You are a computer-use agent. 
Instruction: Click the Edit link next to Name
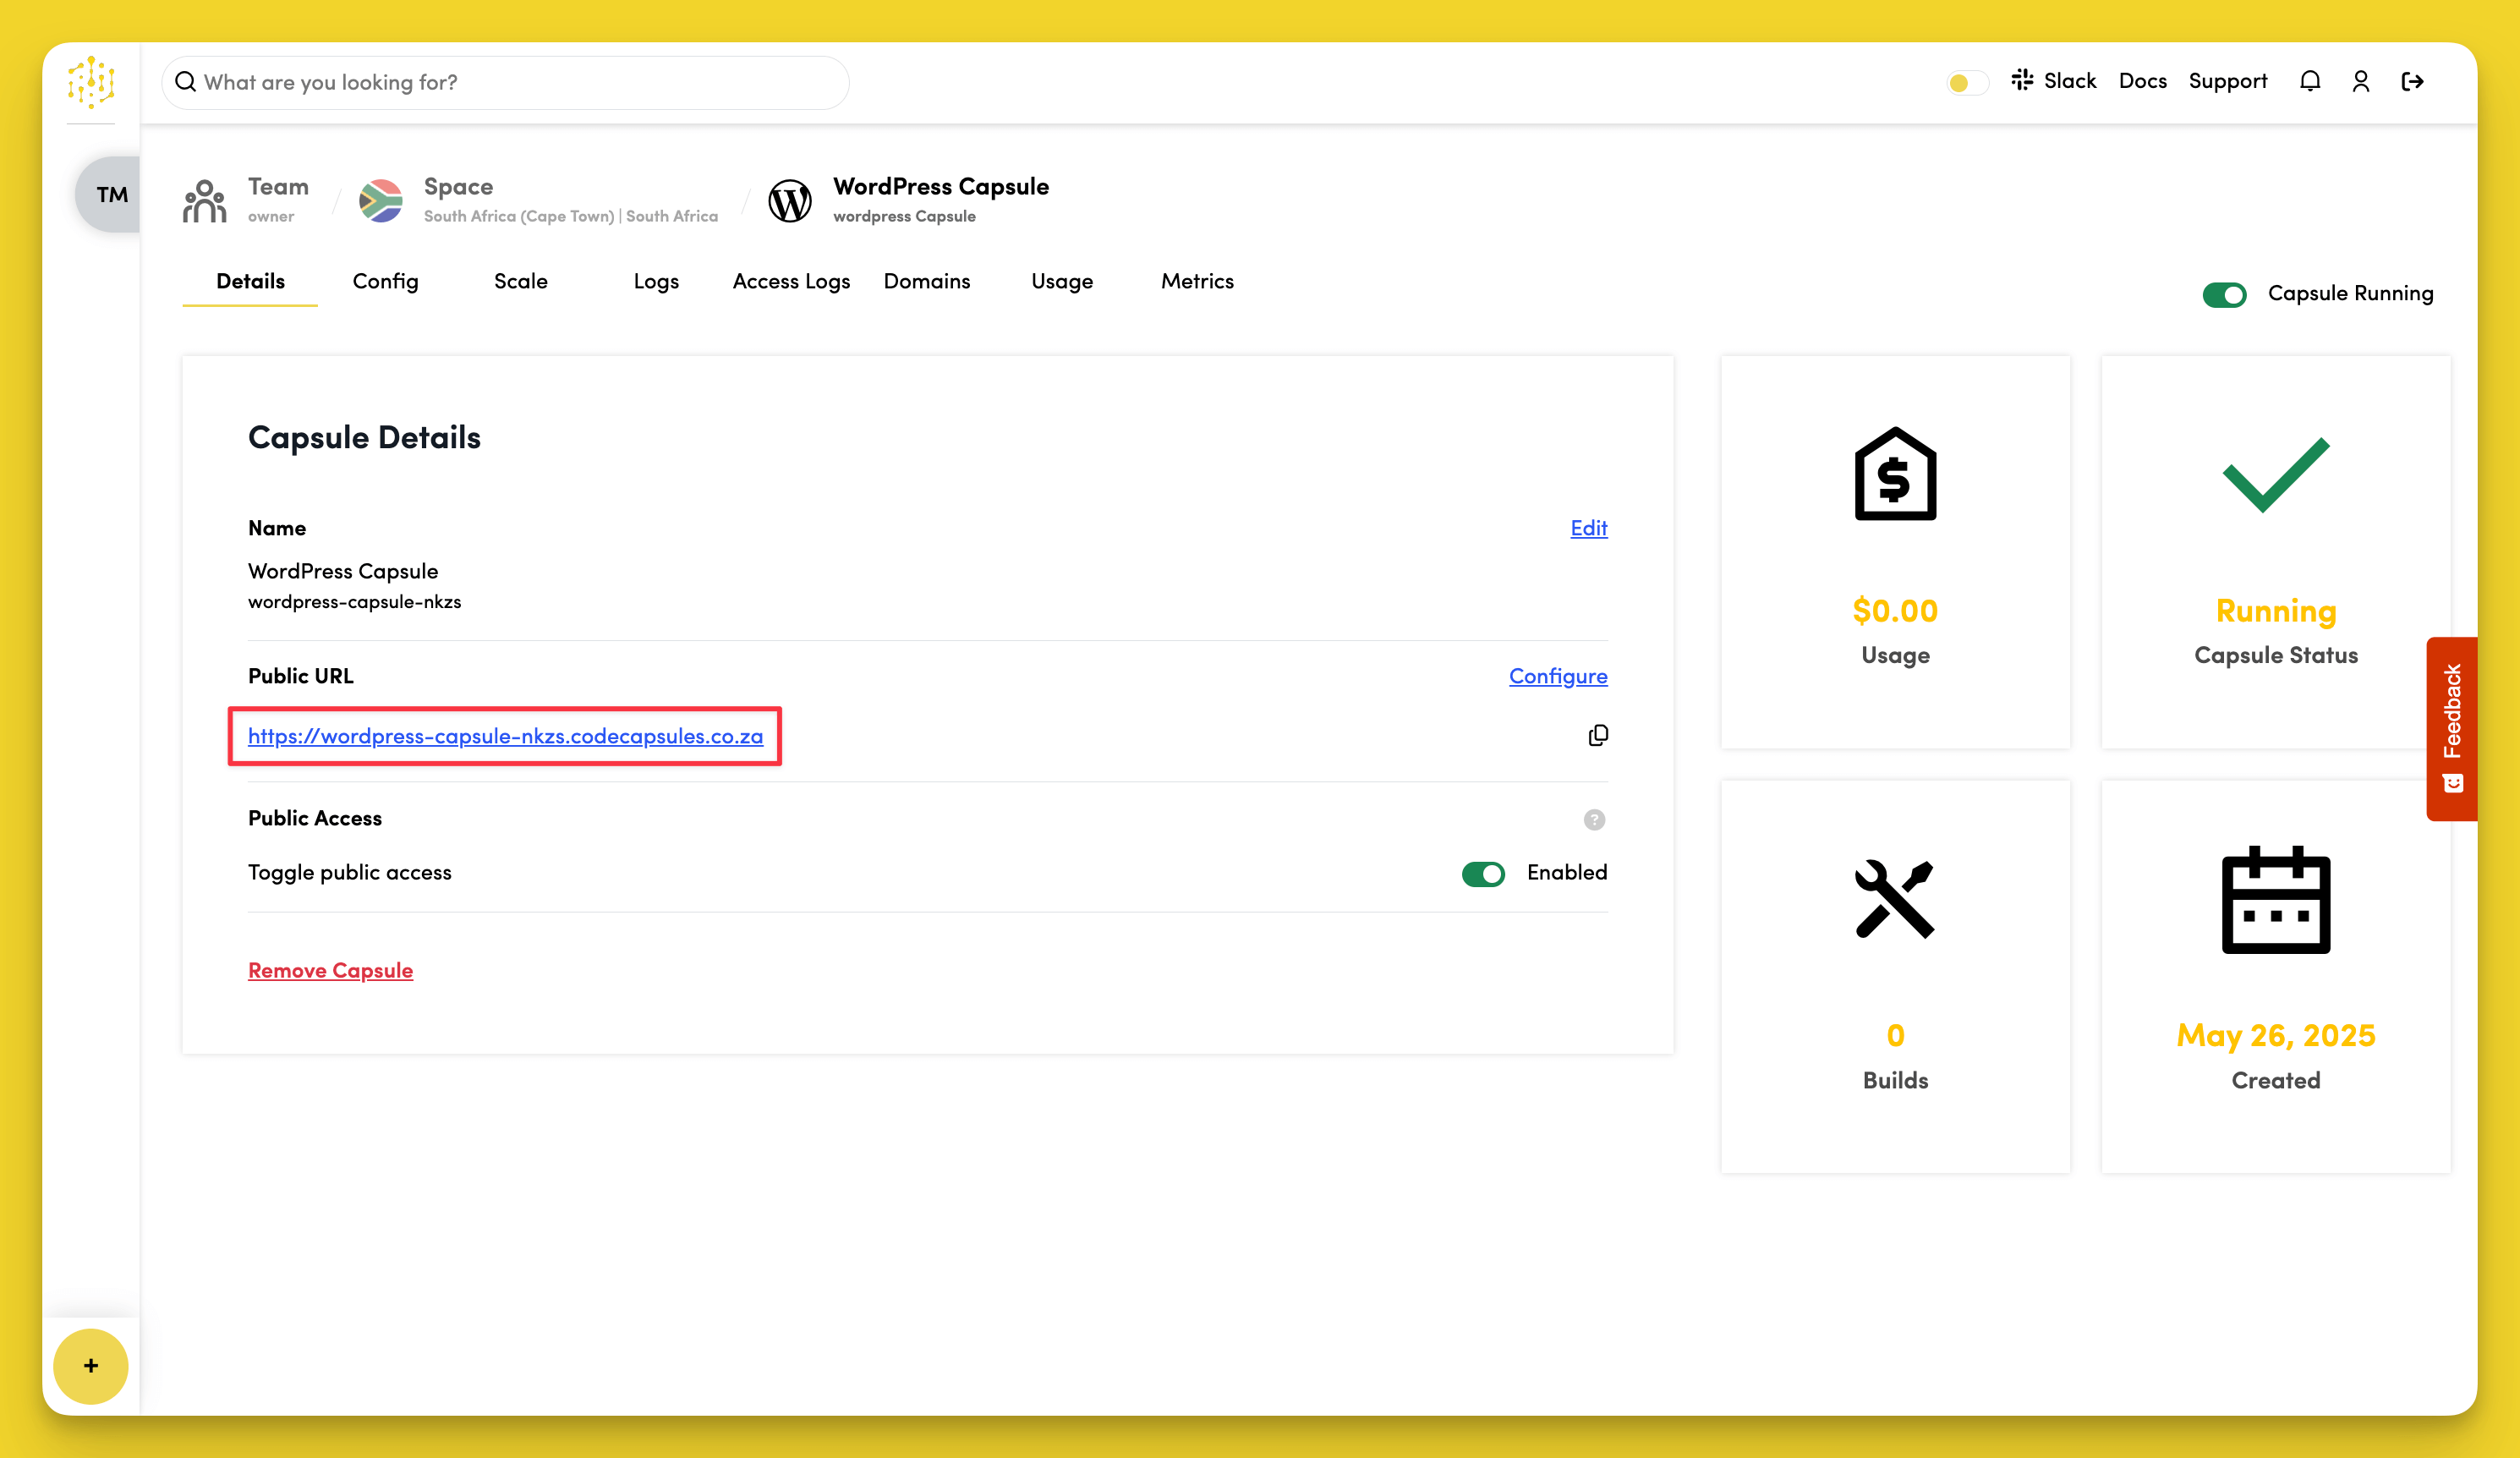1588,528
